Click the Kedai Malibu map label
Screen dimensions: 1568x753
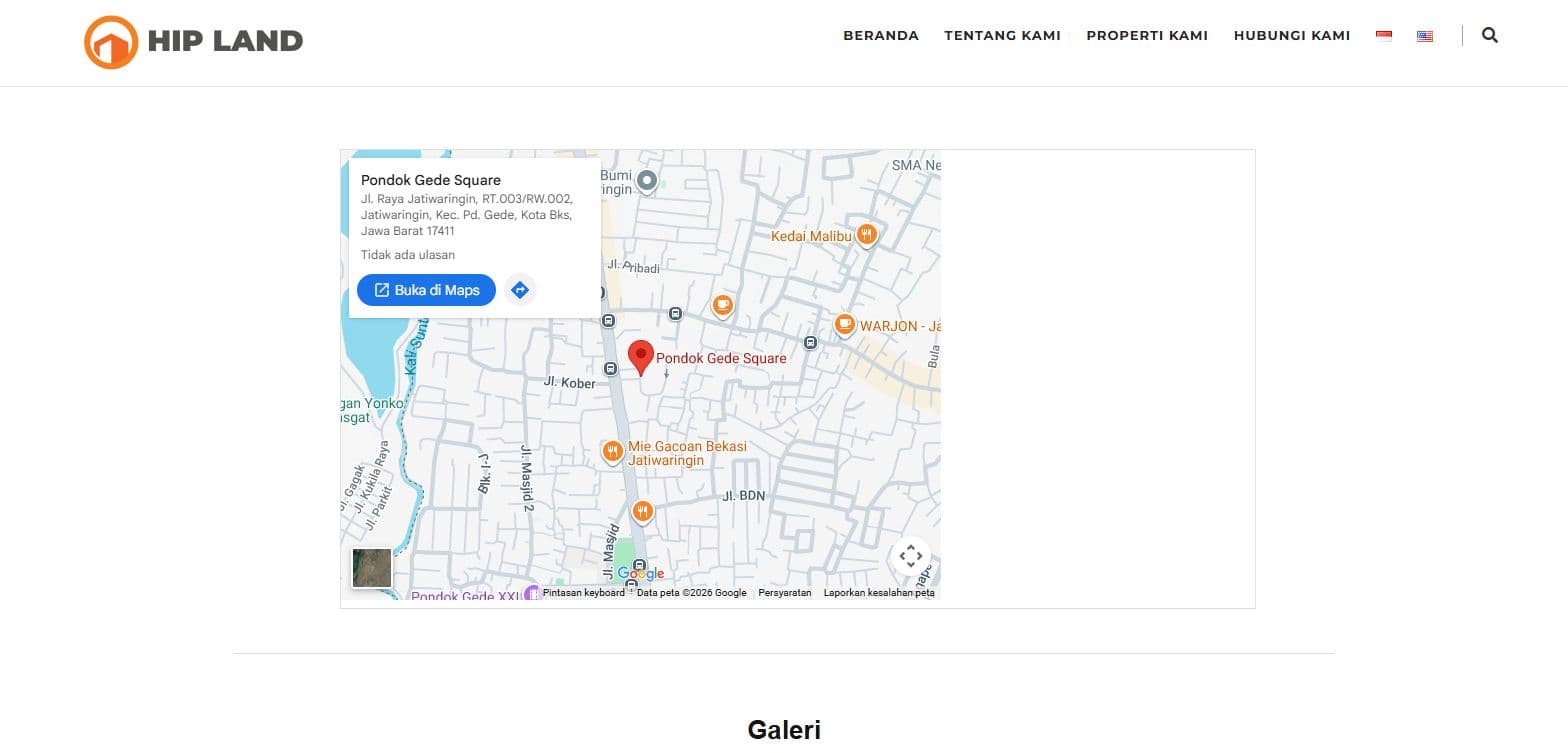click(811, 236)
